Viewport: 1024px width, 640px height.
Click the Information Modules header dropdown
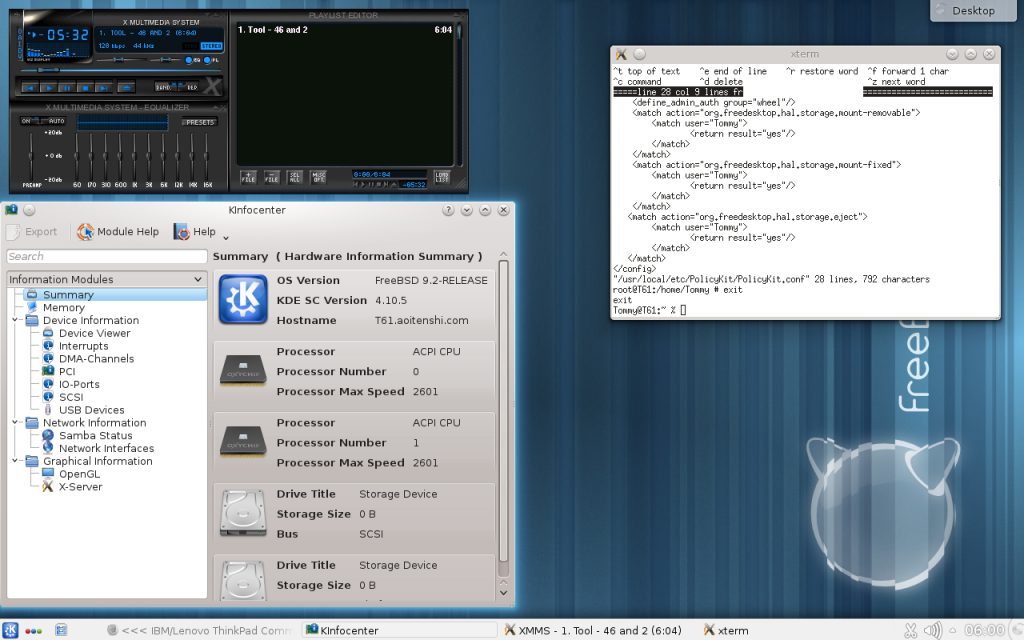[107, 280]
